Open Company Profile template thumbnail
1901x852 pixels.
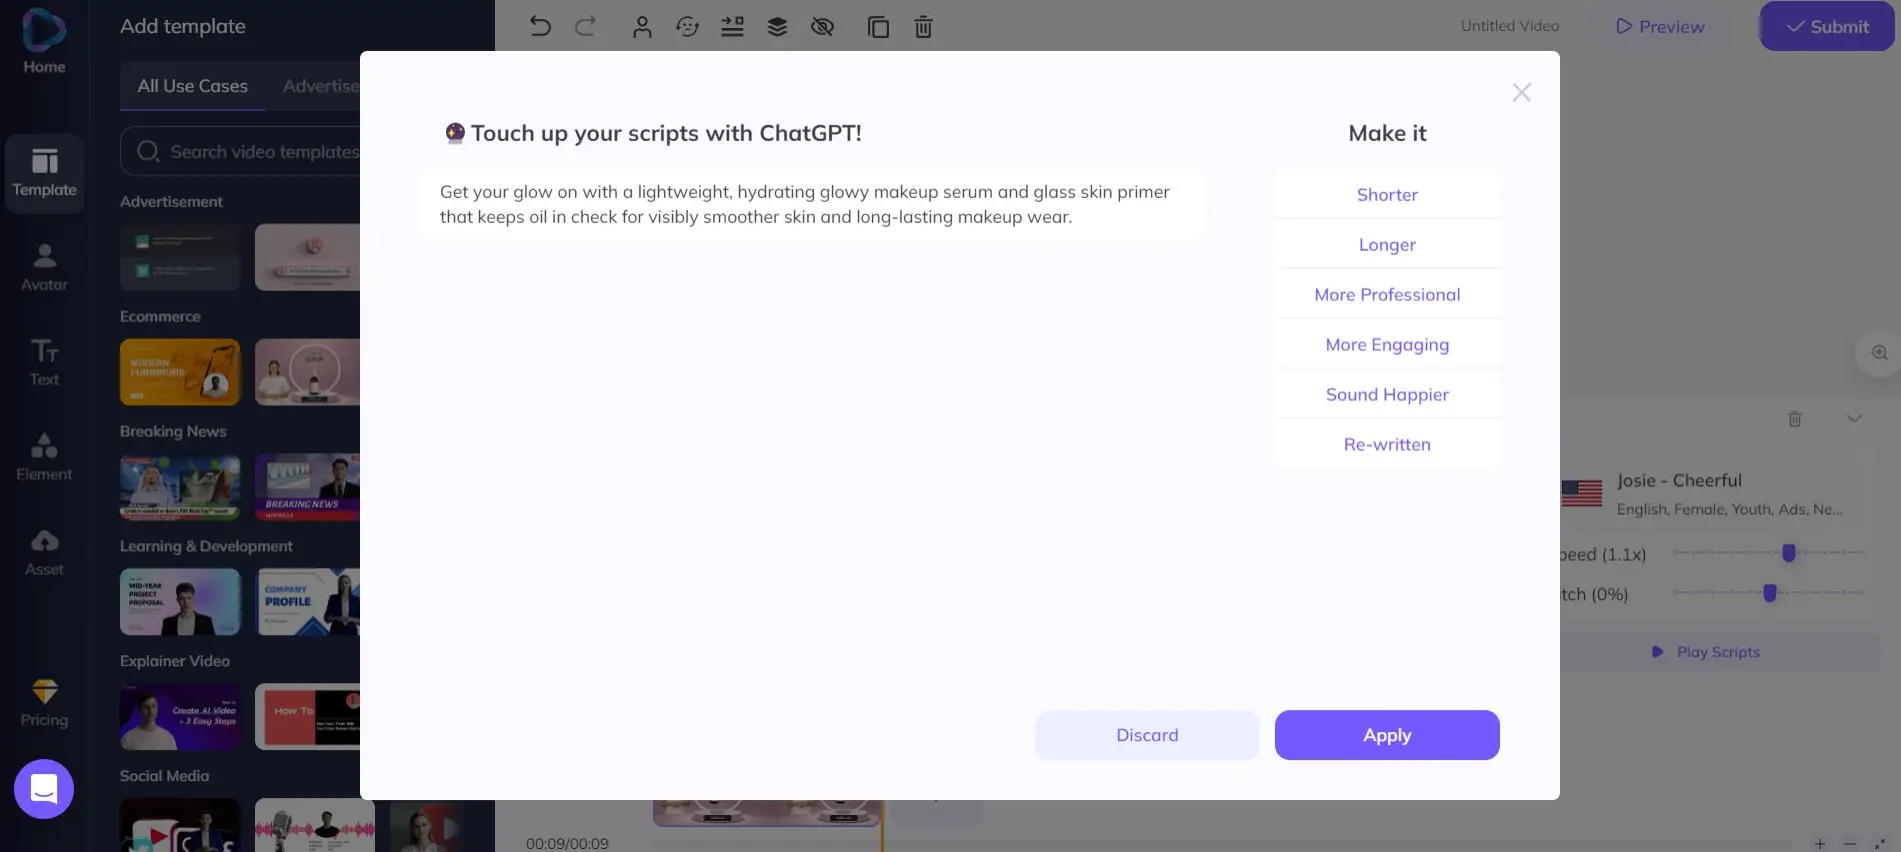(307, 602)
